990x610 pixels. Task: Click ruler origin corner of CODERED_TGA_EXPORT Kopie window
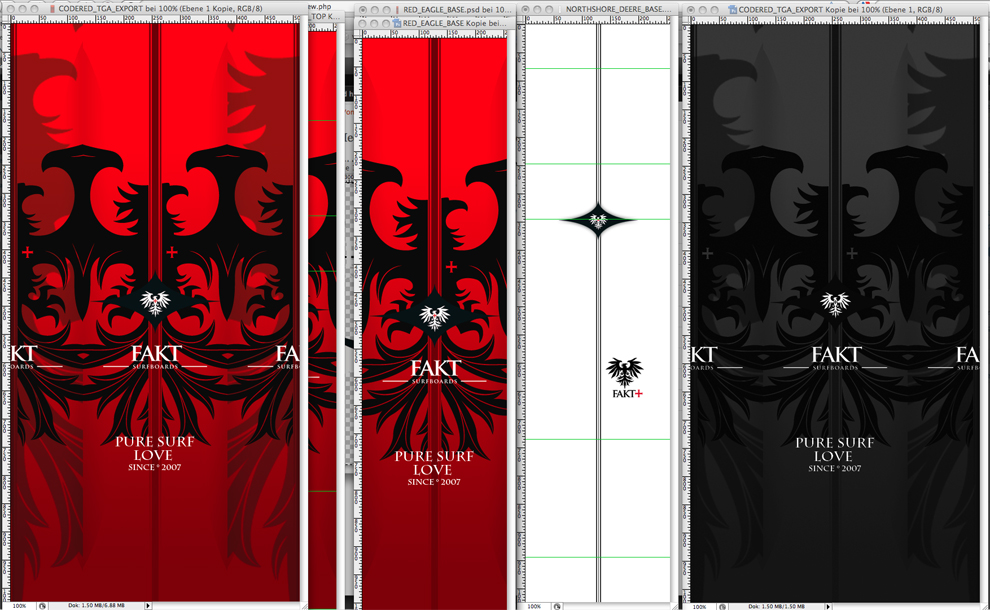pos(686,20)
